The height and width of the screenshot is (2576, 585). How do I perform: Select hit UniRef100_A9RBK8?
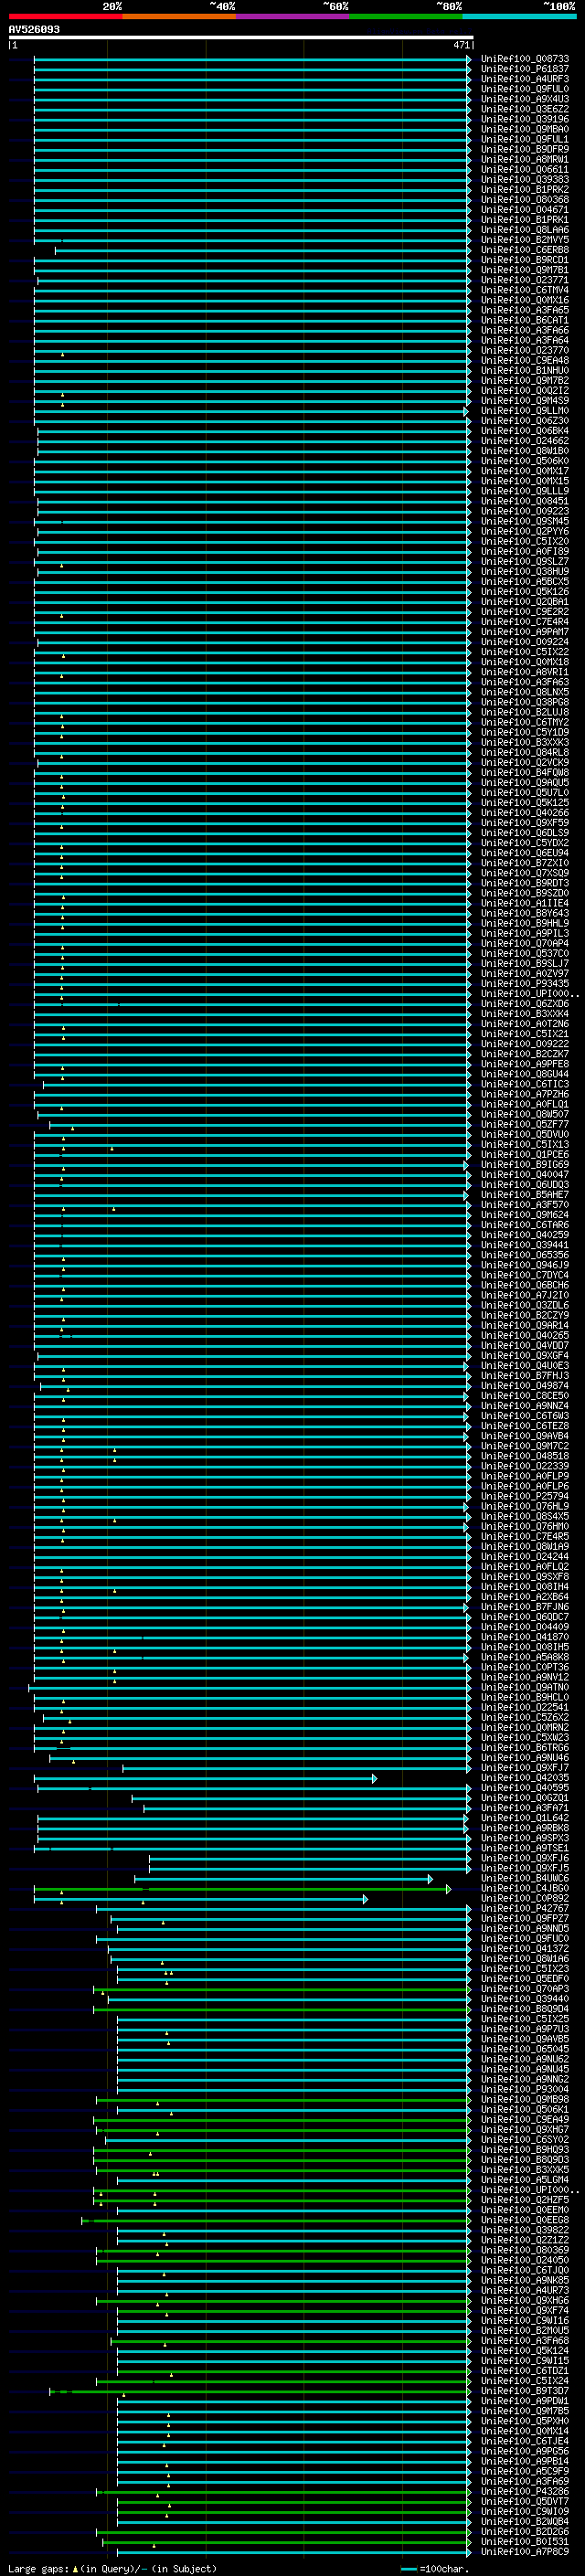click(x=524, y=1828)
